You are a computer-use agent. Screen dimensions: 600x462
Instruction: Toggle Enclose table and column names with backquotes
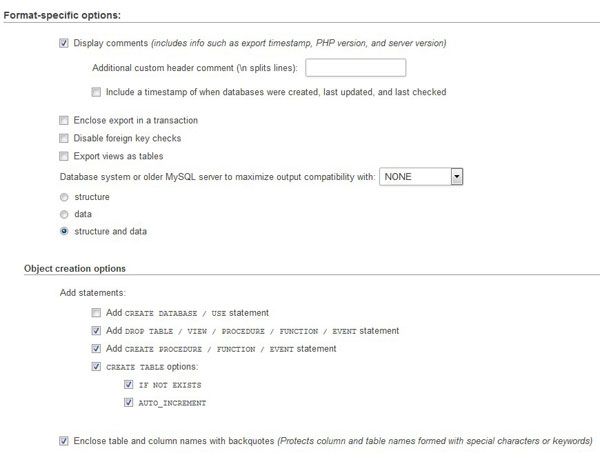[65, 440]
